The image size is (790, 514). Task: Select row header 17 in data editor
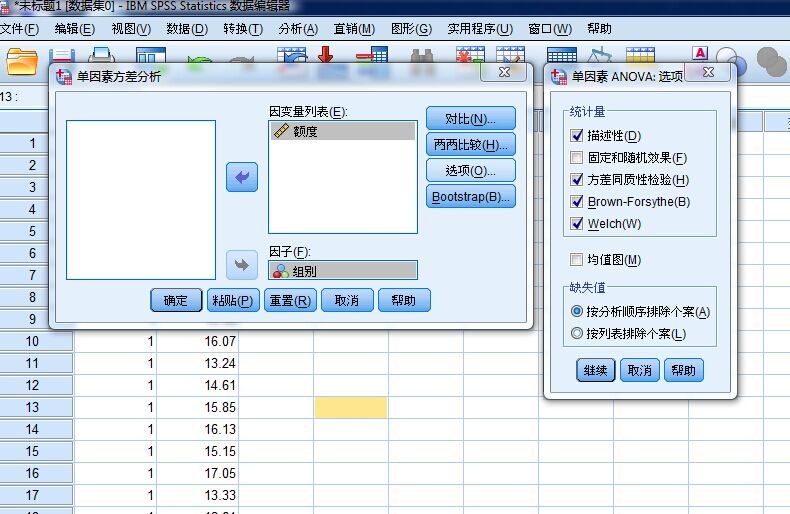click(36, 495)
